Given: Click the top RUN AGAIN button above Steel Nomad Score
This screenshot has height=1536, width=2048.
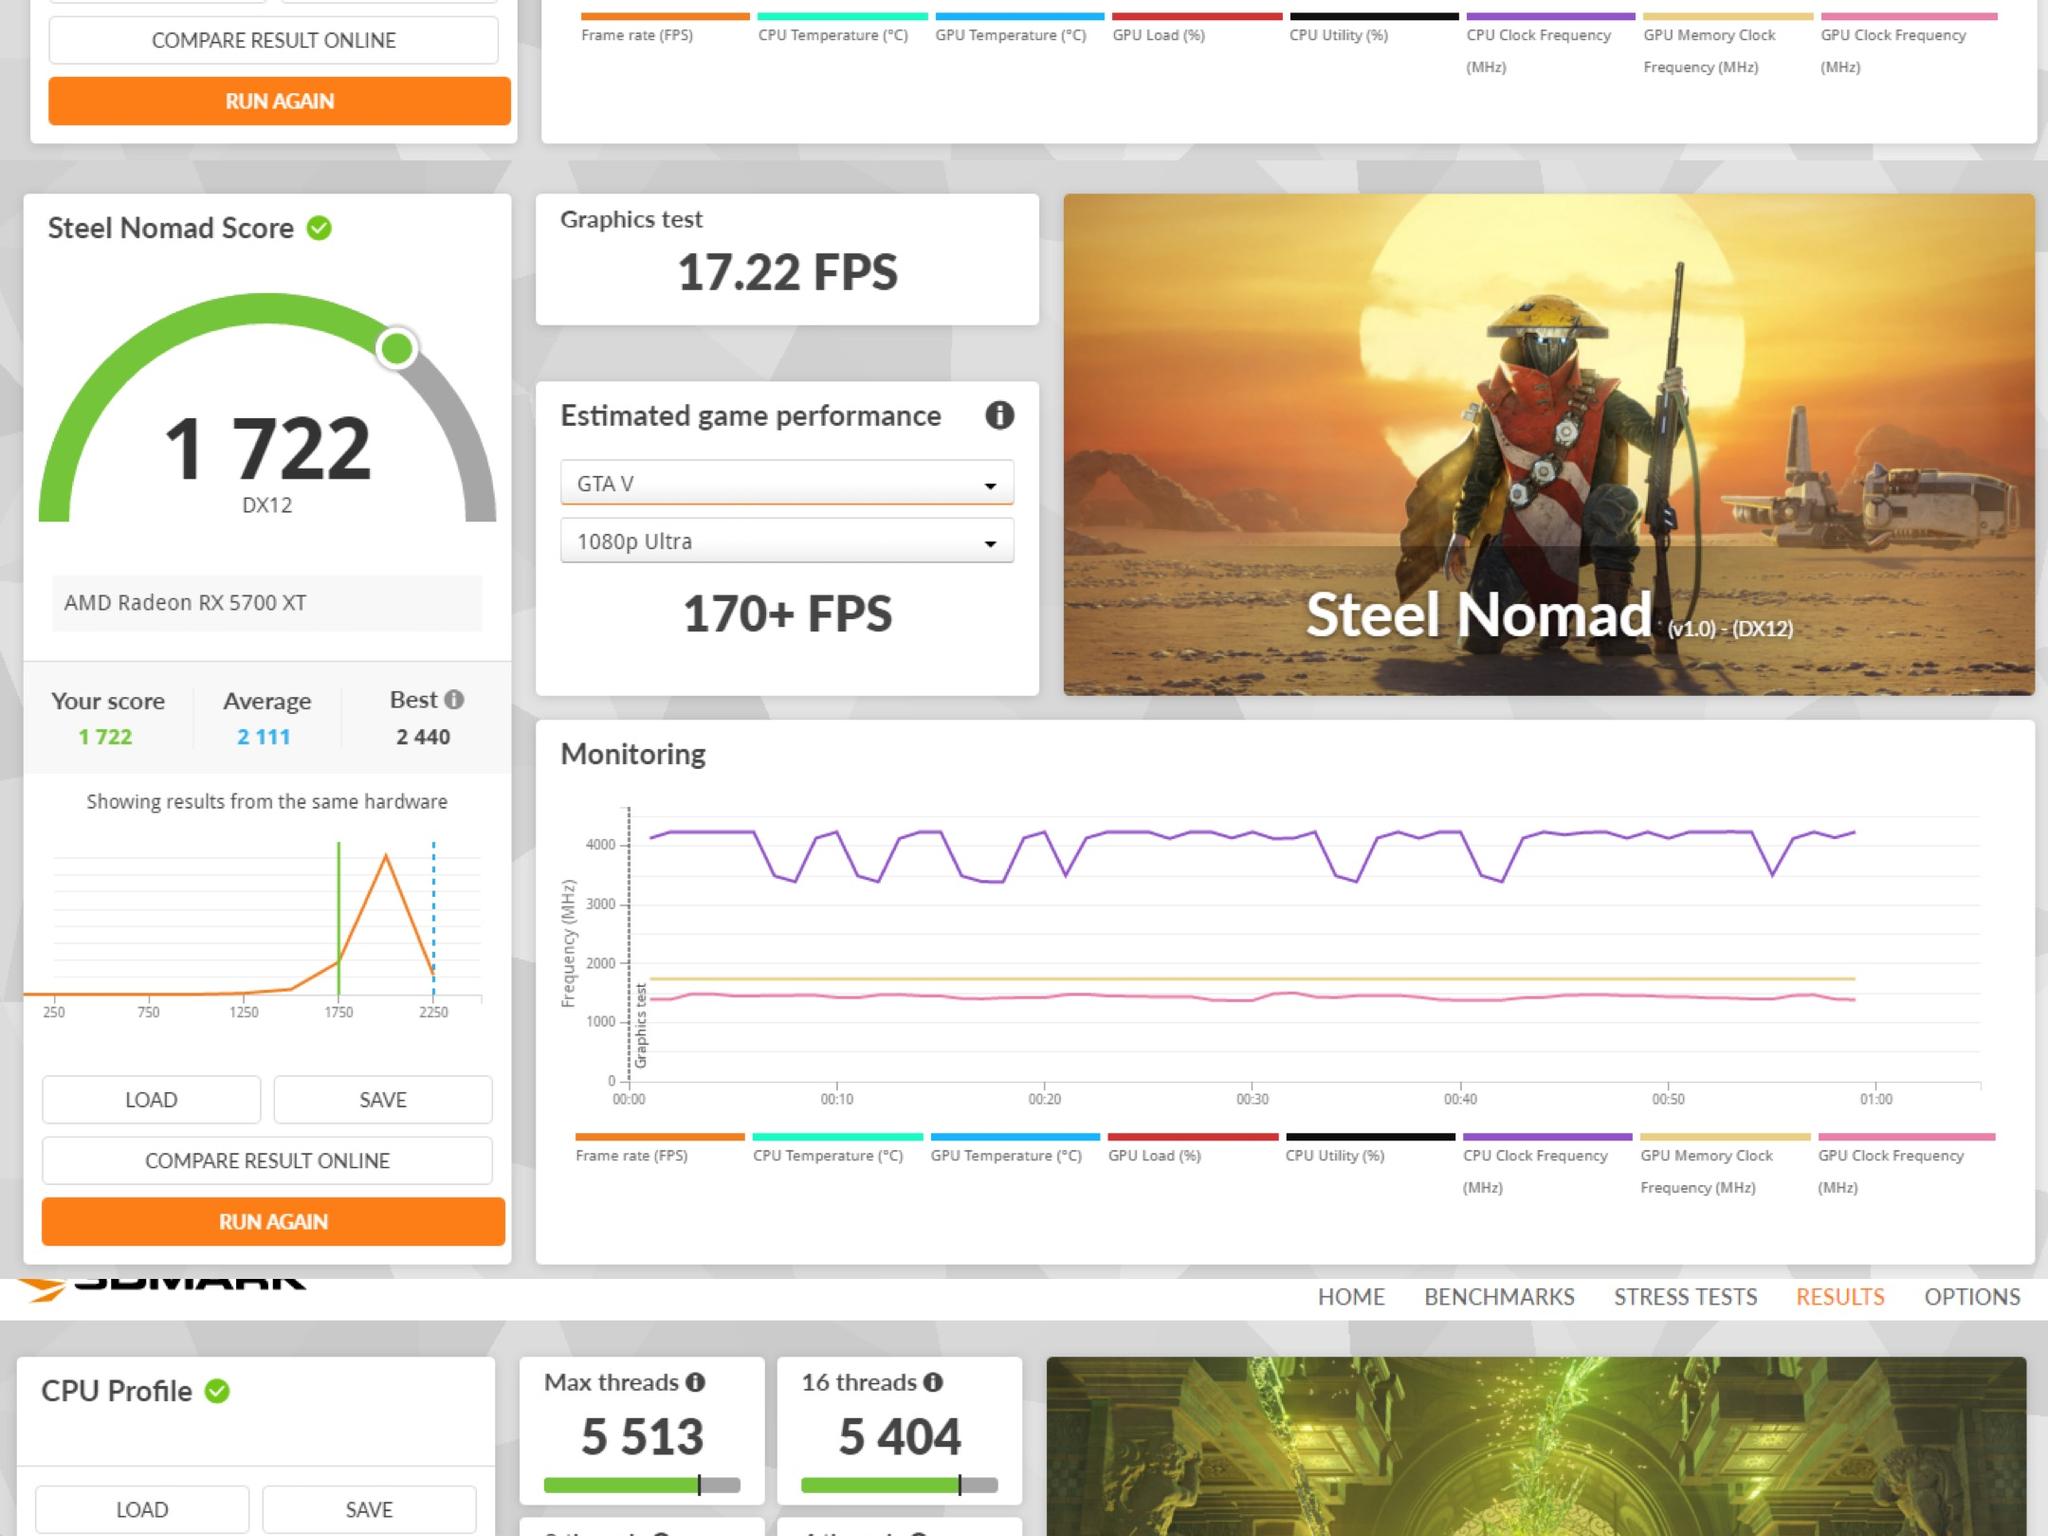Looking at the screenshot, I should coord(279,101).
